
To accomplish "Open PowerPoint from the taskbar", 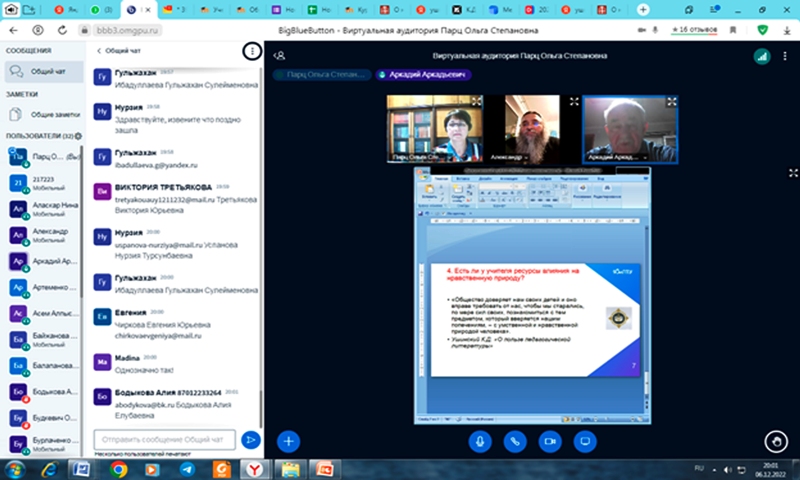I will click(323, 469).
